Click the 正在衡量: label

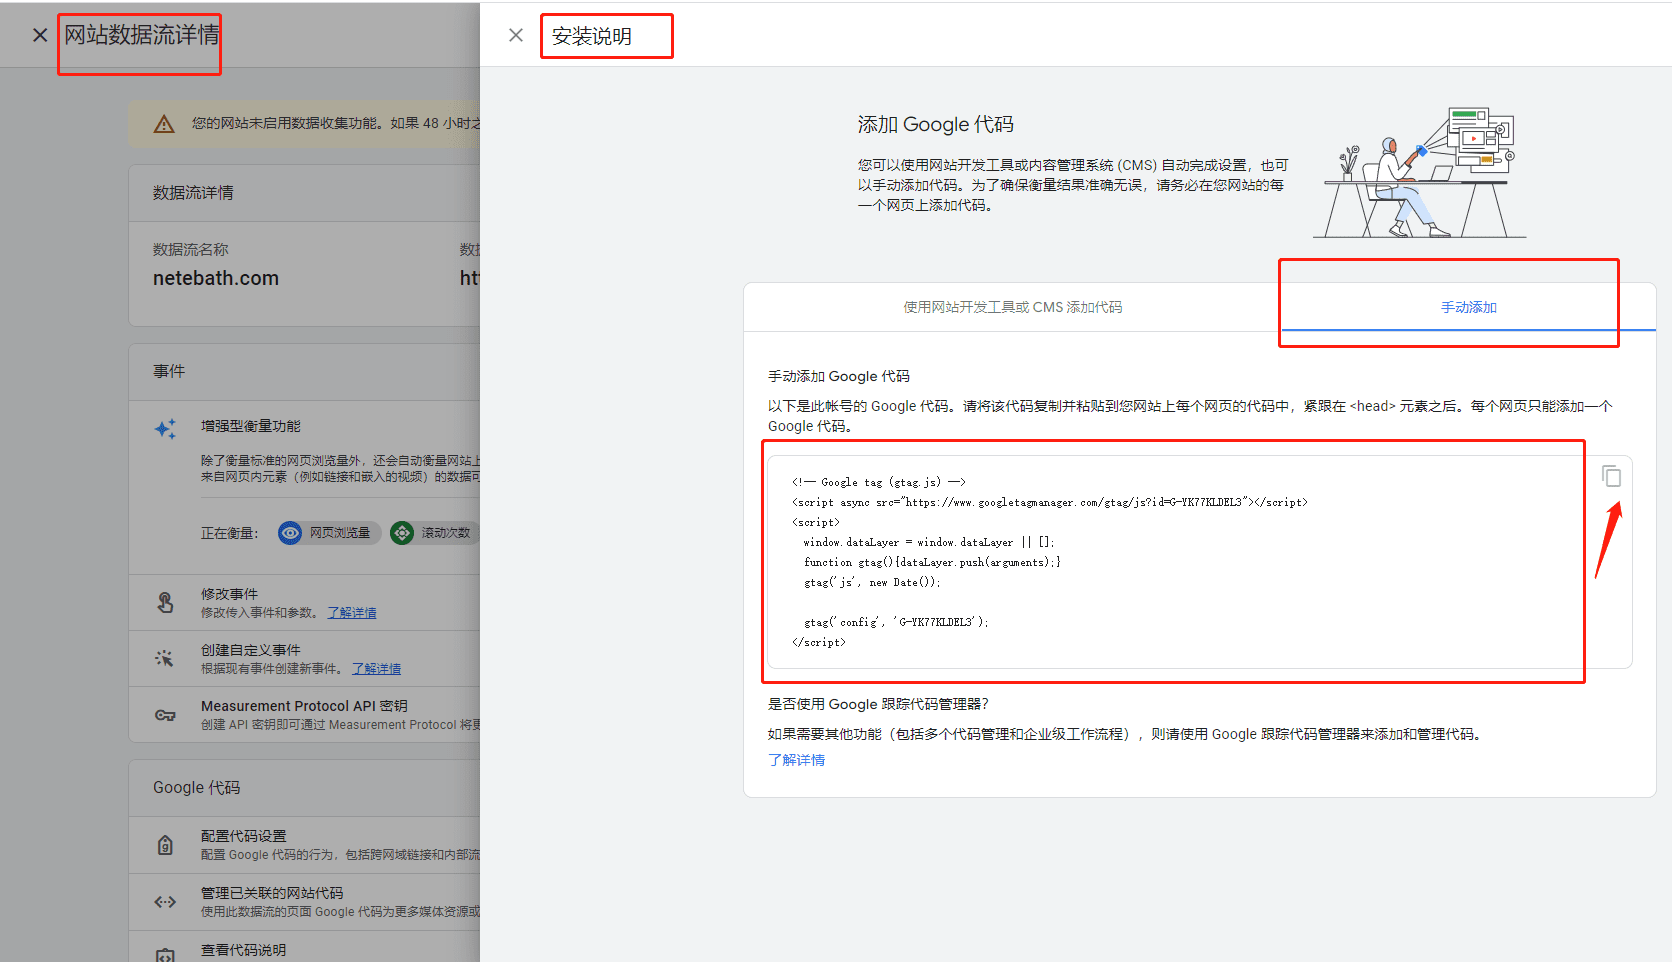tap(229, 533)
